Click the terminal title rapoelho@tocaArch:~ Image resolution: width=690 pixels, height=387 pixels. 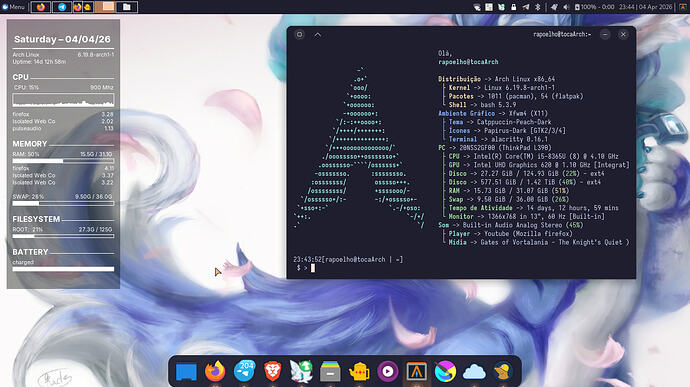[562, 34]
